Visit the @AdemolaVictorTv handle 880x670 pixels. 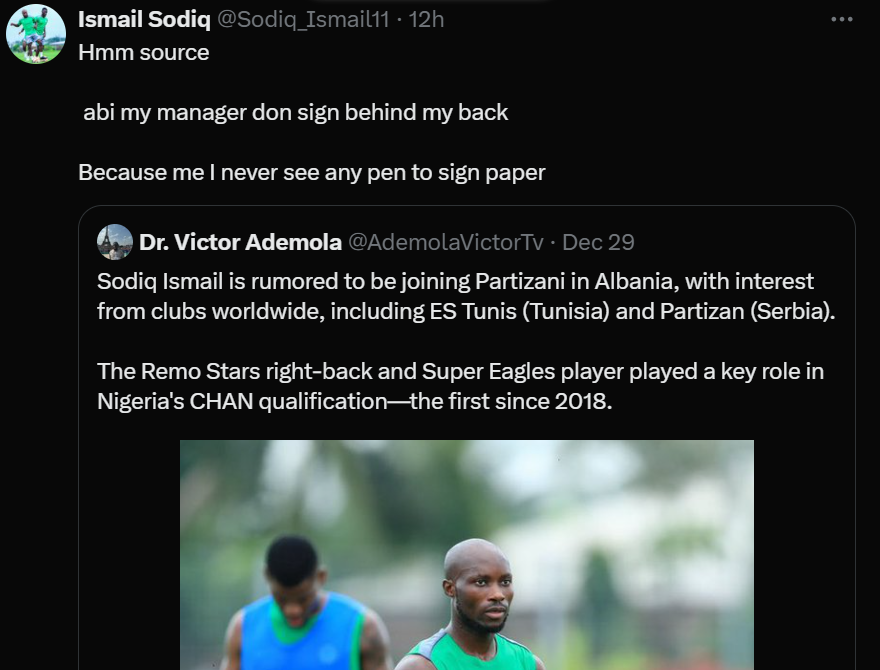click(445, 242)
